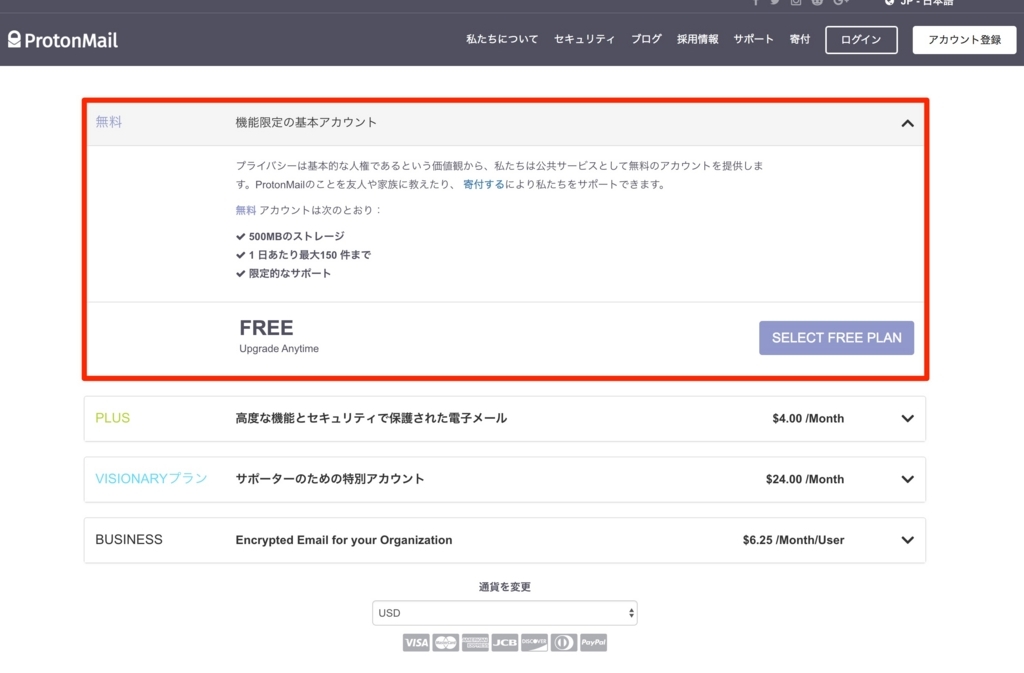Click the Discover card icon
1024x673 pixels.
[534, 642]
